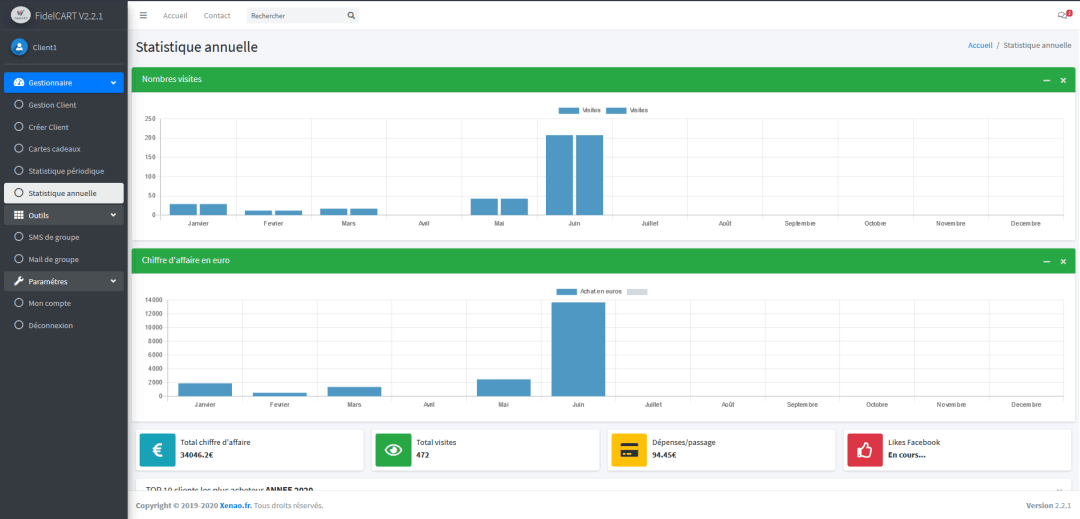Click the euro Total chiffre d'affaire icon
Screen dimensions: 1080x519
pyautogui.click(x=157, y=449)
